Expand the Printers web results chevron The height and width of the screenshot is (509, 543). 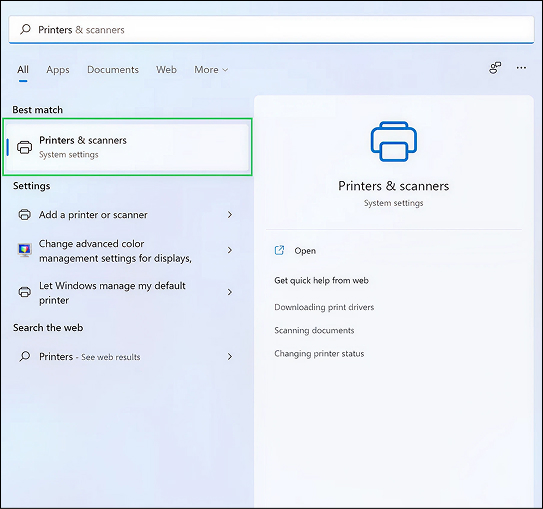pos(230,356)
